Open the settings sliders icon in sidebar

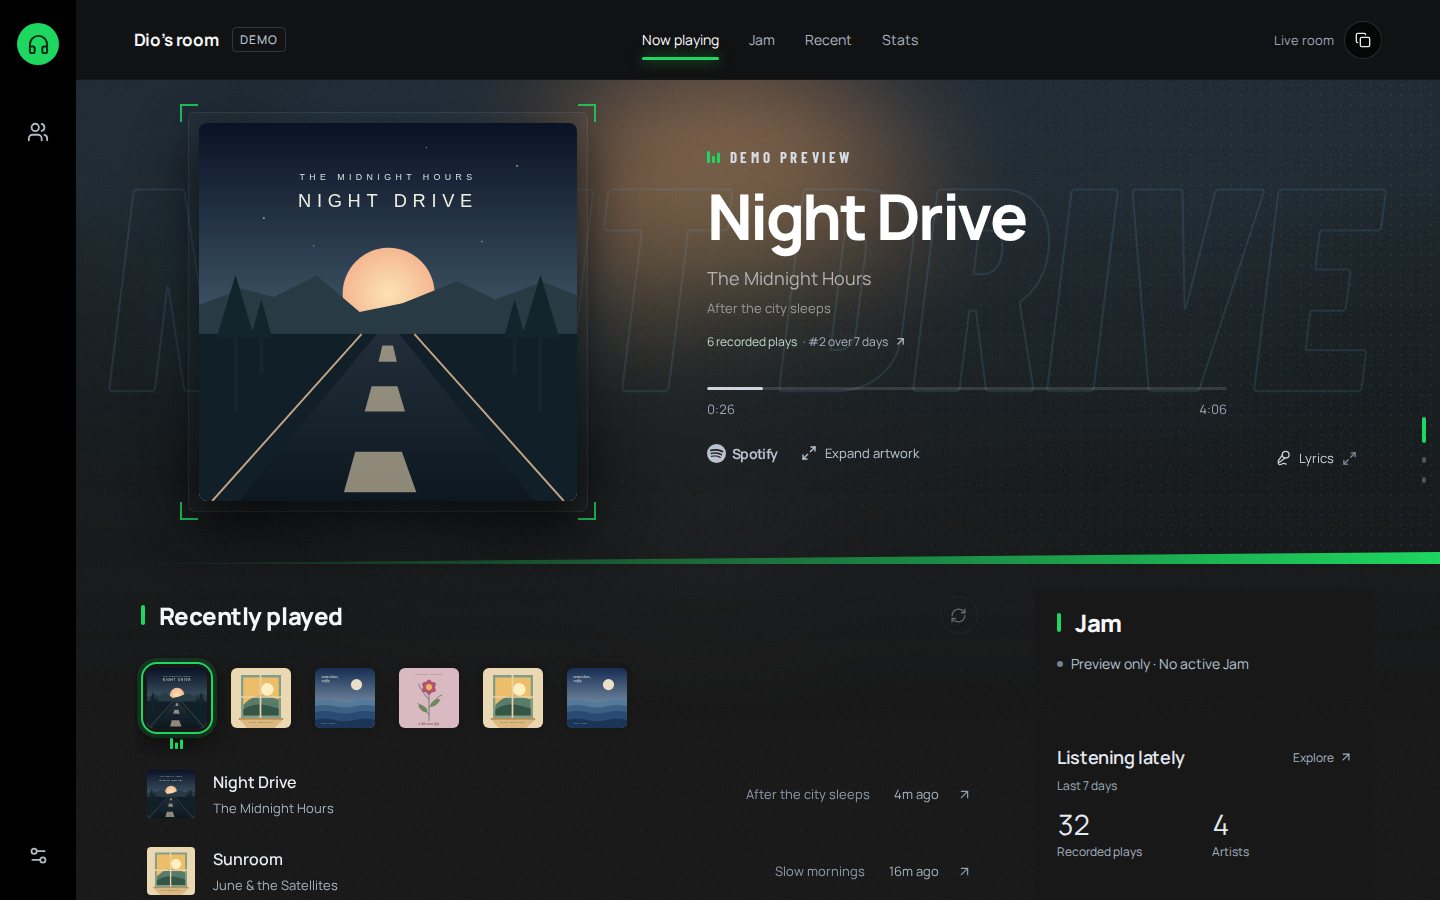pyautogui.click(x=38, y=856)
